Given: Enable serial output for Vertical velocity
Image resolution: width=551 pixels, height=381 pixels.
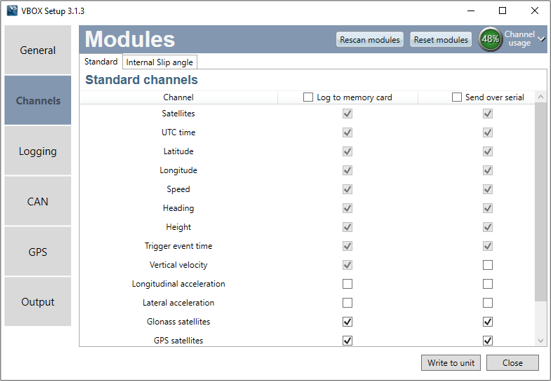Looking at the screenshot, I should pos(487,265).
